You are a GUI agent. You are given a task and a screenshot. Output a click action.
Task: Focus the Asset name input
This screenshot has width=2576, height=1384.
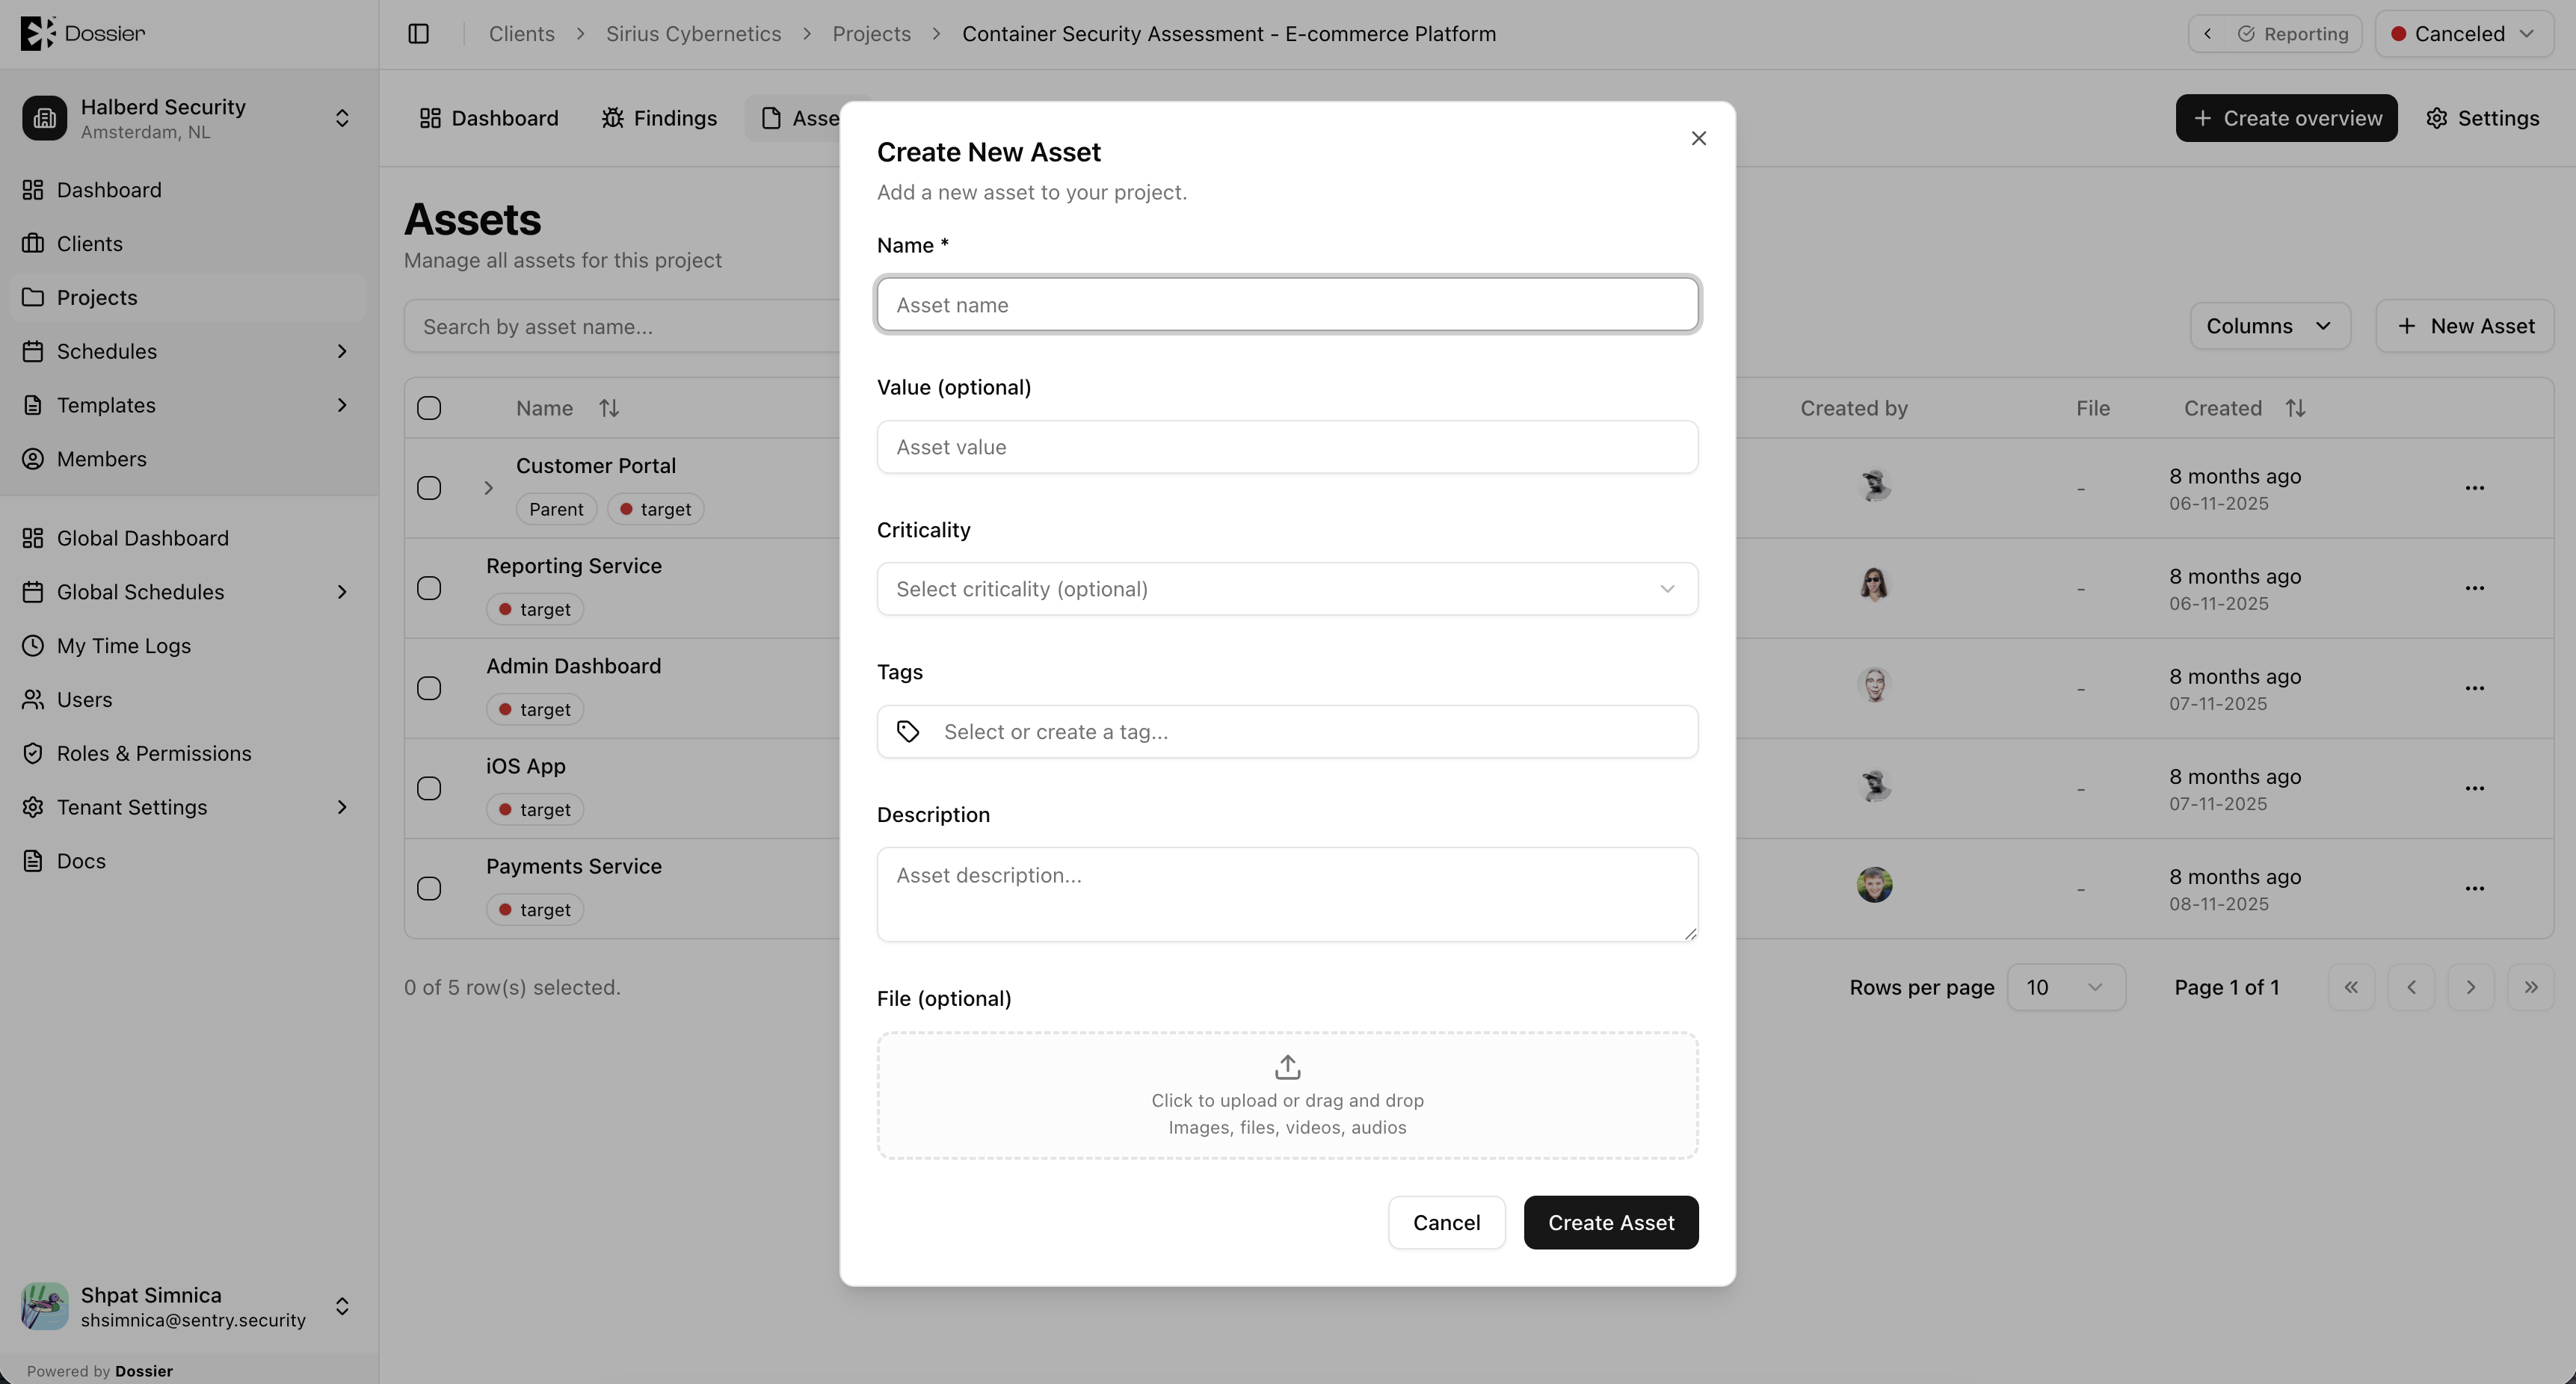pyautogui.click(x=1287, y=305)
